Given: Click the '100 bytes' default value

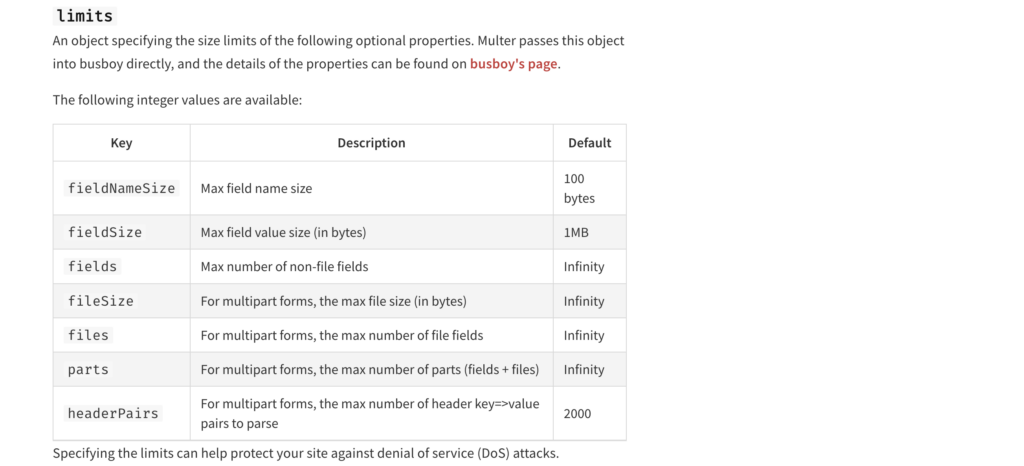Looking at the screenshot, I should pos(580,188).
